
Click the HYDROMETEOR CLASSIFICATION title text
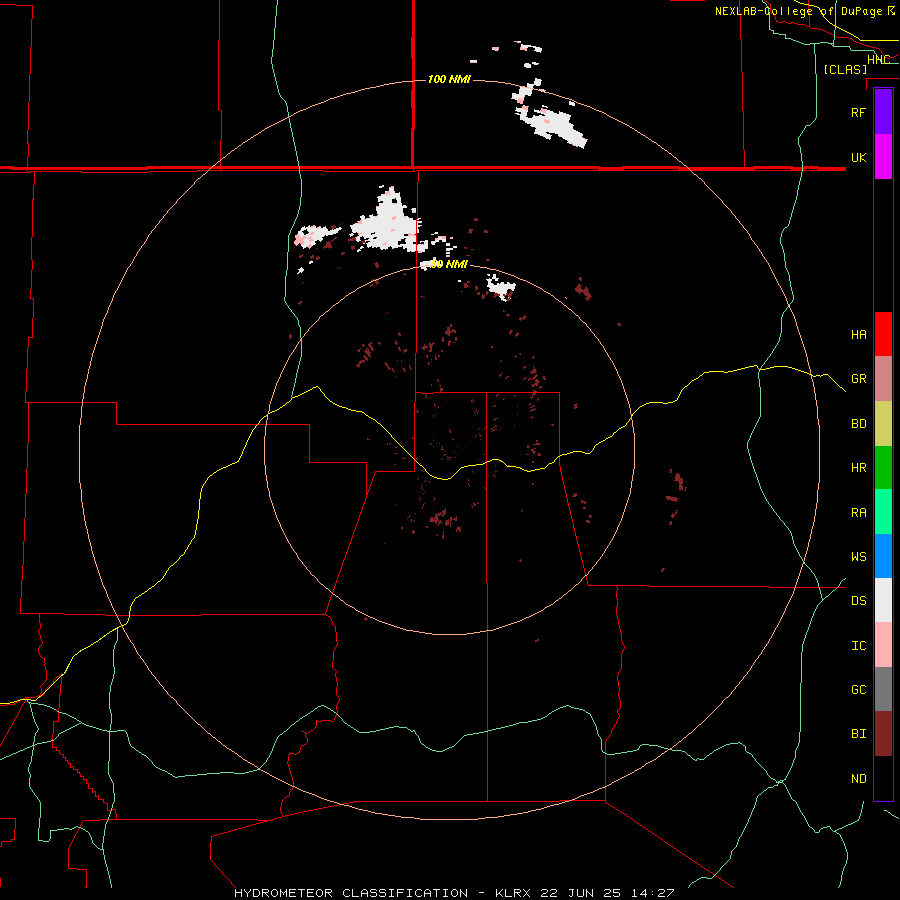351,893
